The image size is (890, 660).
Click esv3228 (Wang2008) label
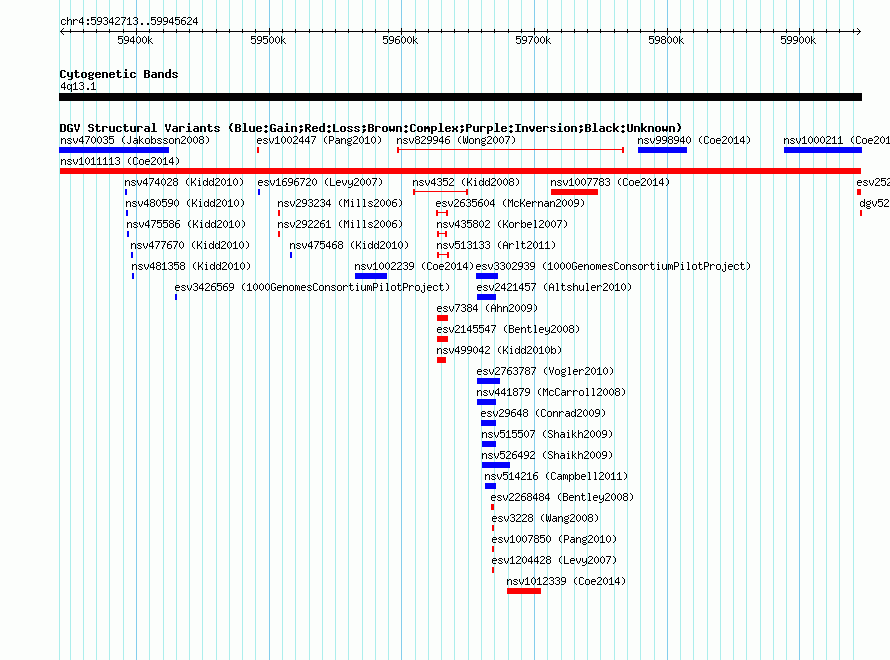[545, 518]
